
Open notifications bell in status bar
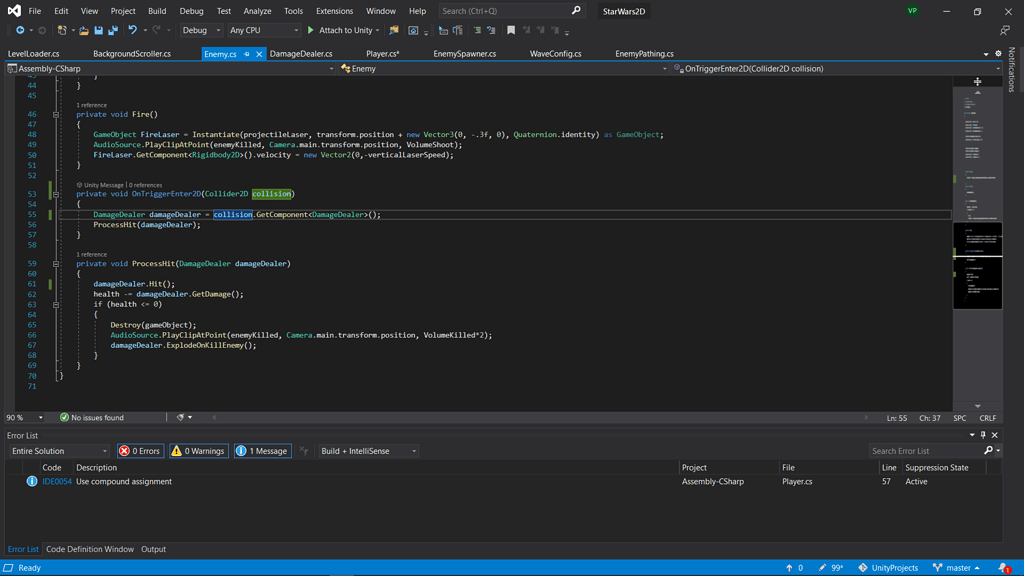pos(1004,568)
